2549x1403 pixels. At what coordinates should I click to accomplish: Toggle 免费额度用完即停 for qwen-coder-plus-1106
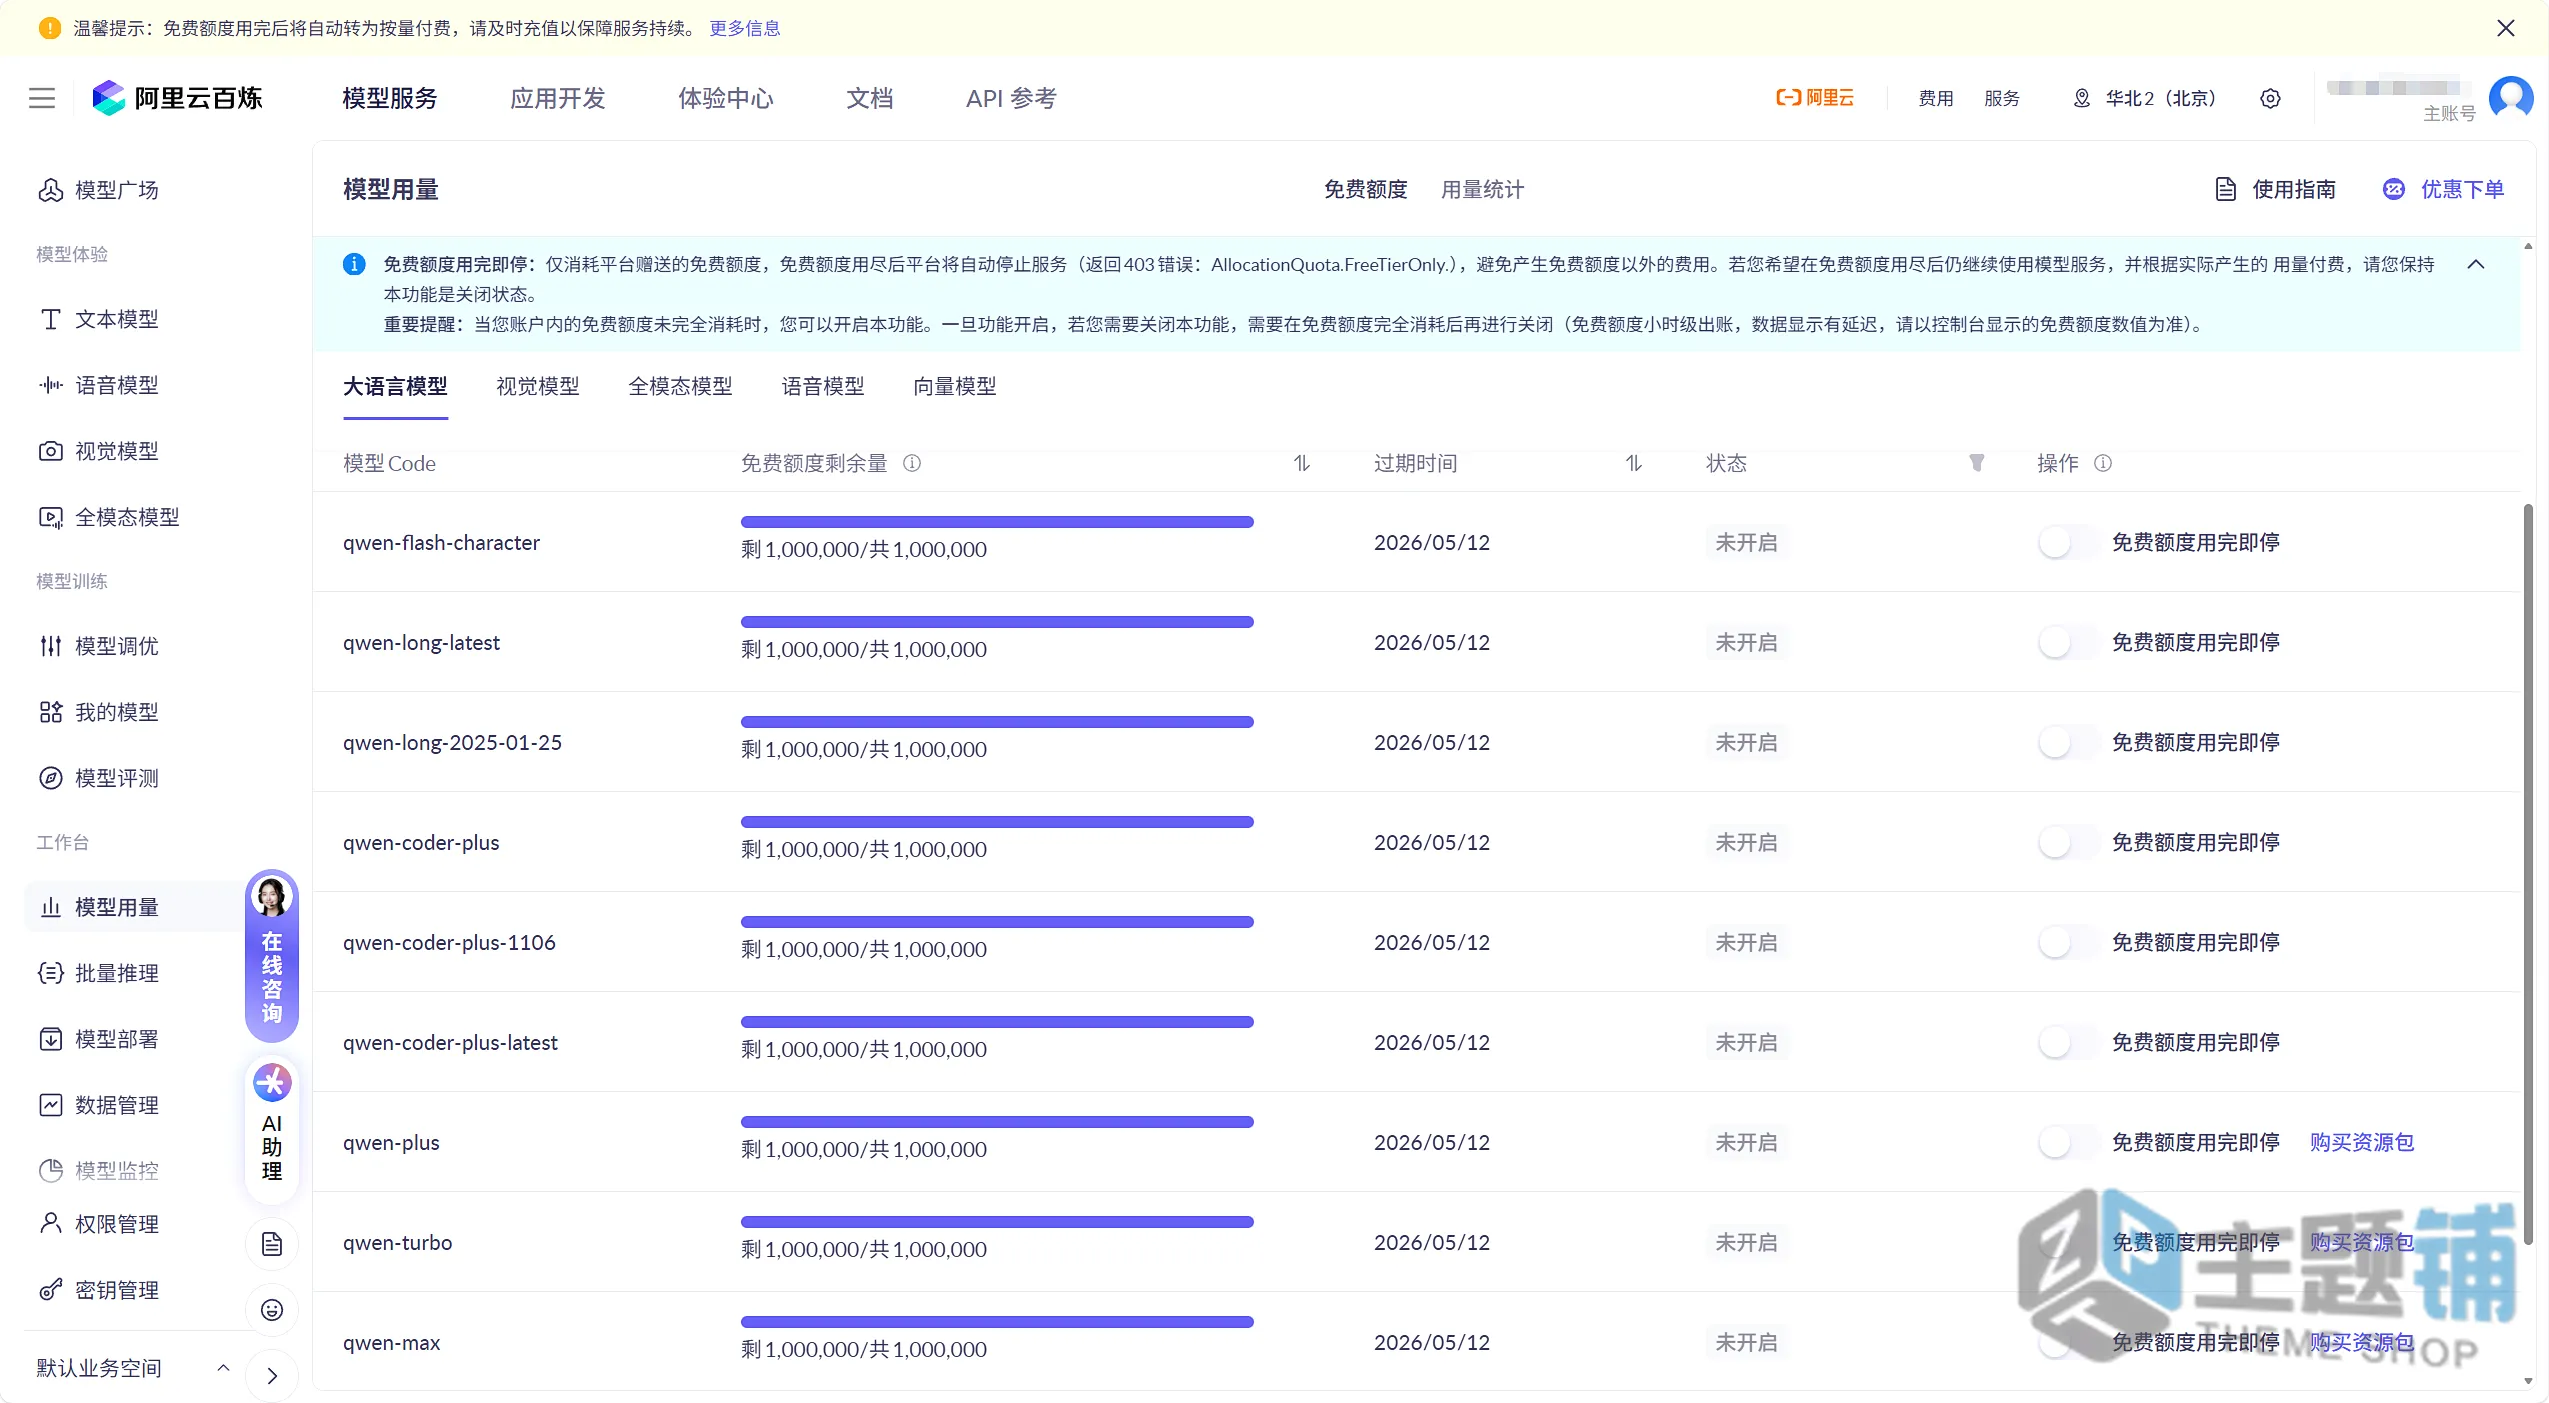[2068, 942]
